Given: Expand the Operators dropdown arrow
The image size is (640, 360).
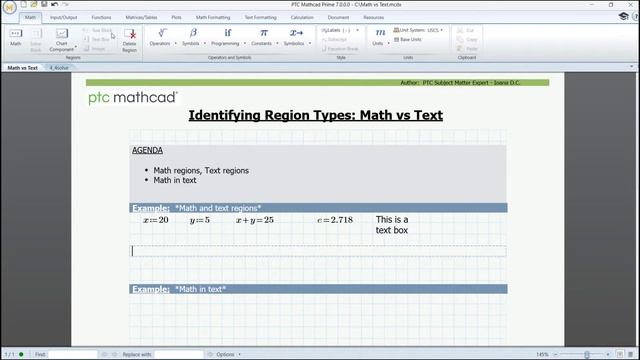Looking at the screenshot, I should tap(176, 43).
